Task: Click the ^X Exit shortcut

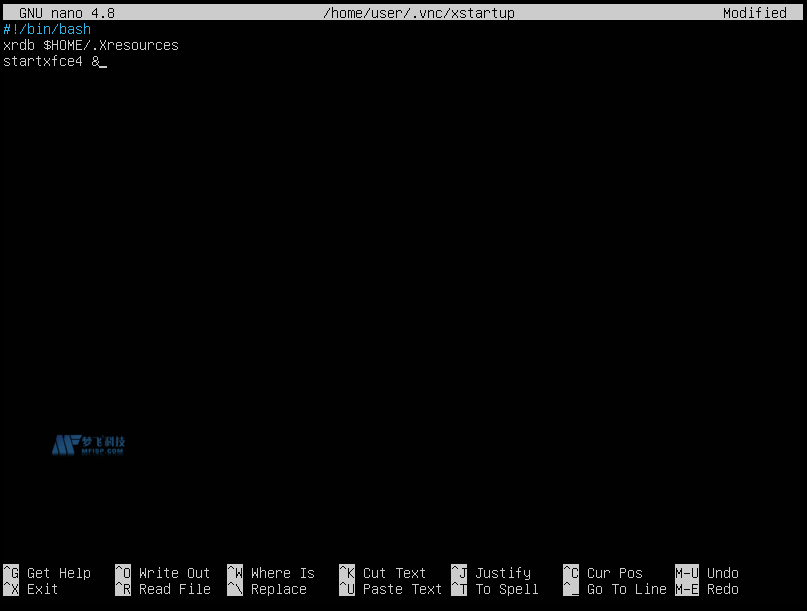Action: (x=31, y=589)
